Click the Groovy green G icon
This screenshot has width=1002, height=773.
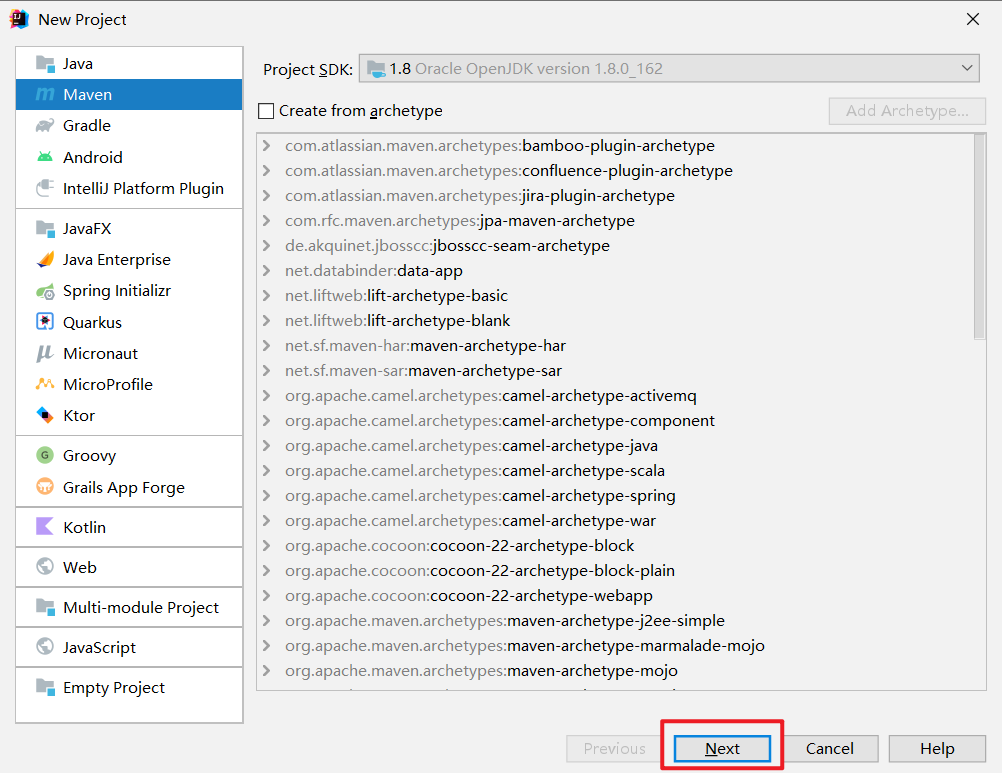tap(45, 455)
